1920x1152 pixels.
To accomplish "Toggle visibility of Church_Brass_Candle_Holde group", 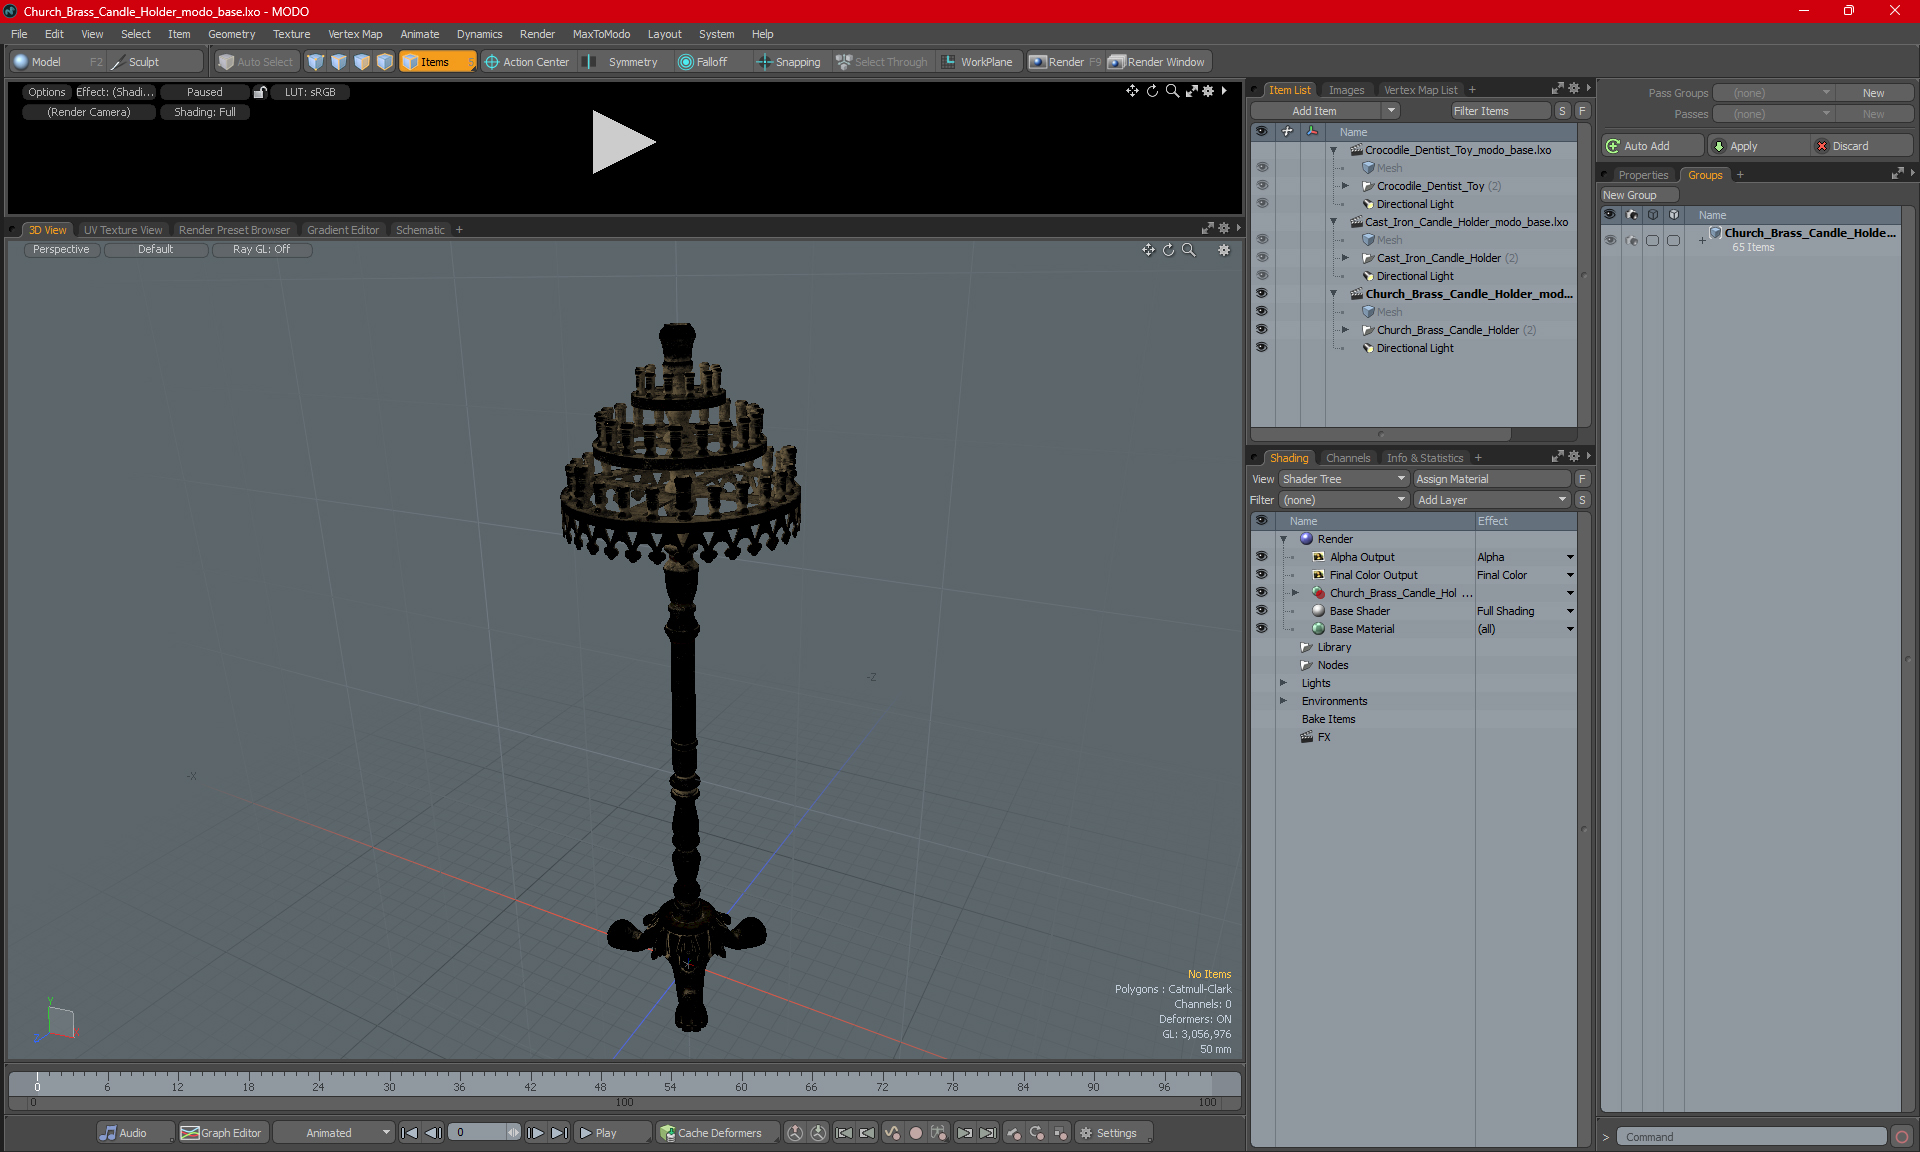I will pos(1610,240).
